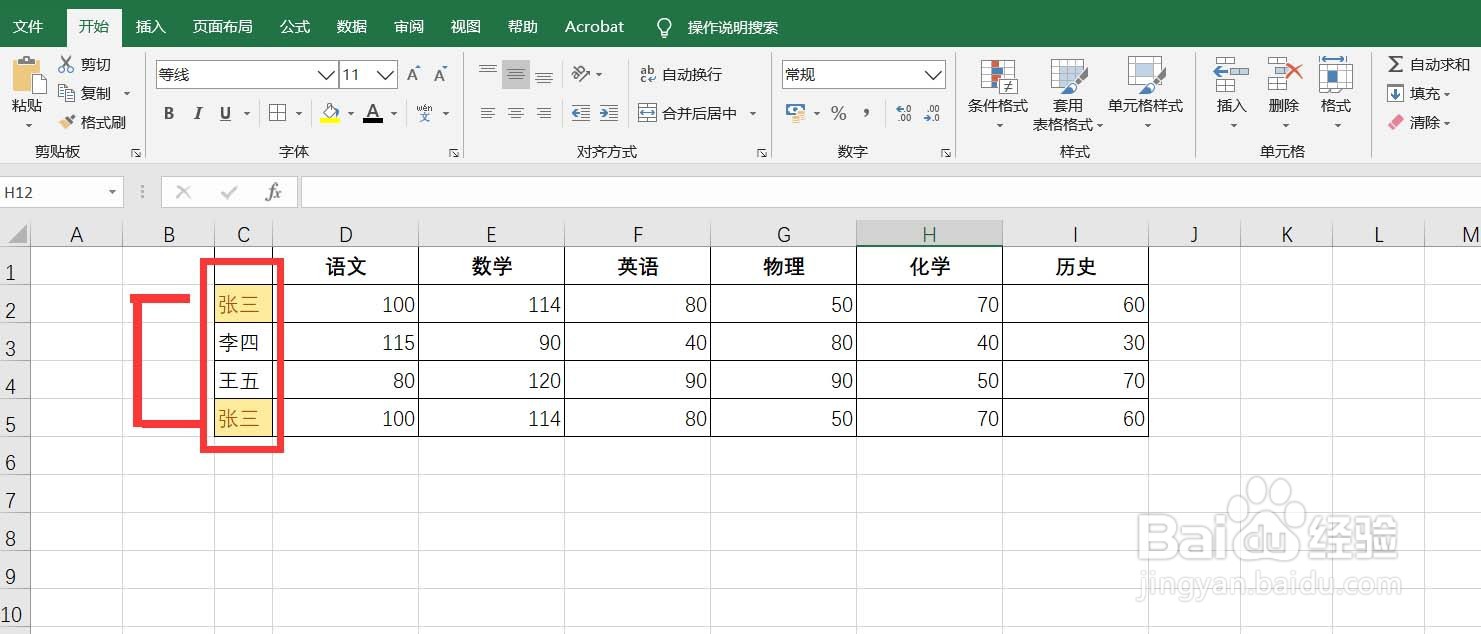This screenshot has height=634, width=1481.
Task: Open the number format dropdown showing 常规
Action: click(x=862, y=74)
